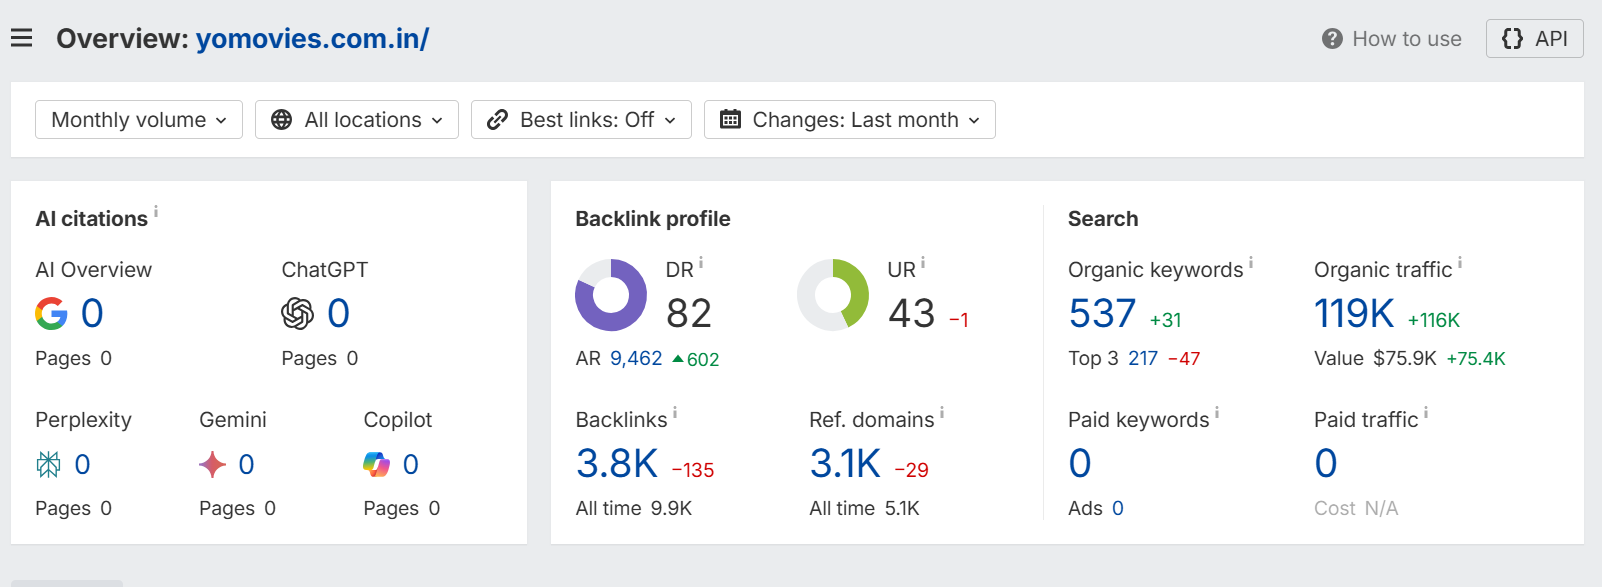Screen dimensions: 1602x587
Task: Open the 3.1K referring domains link
Action: coord(845,464)
